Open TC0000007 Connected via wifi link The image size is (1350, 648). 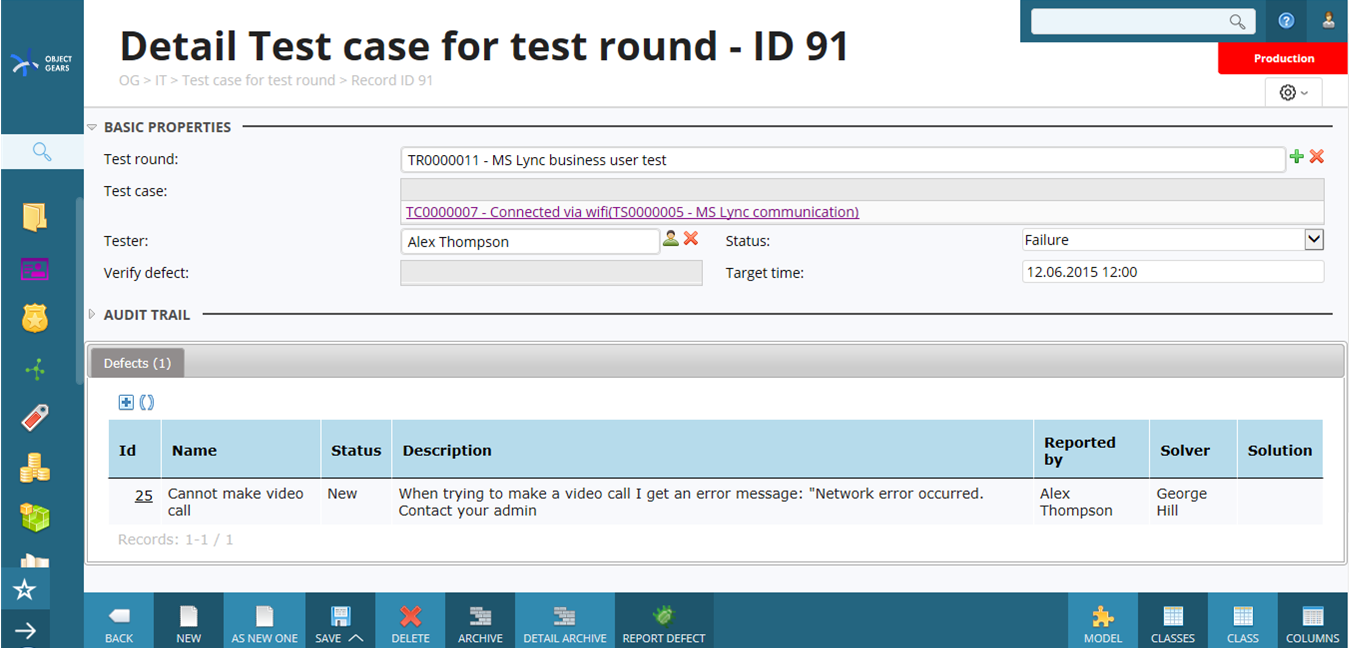(x=632, y=212)
